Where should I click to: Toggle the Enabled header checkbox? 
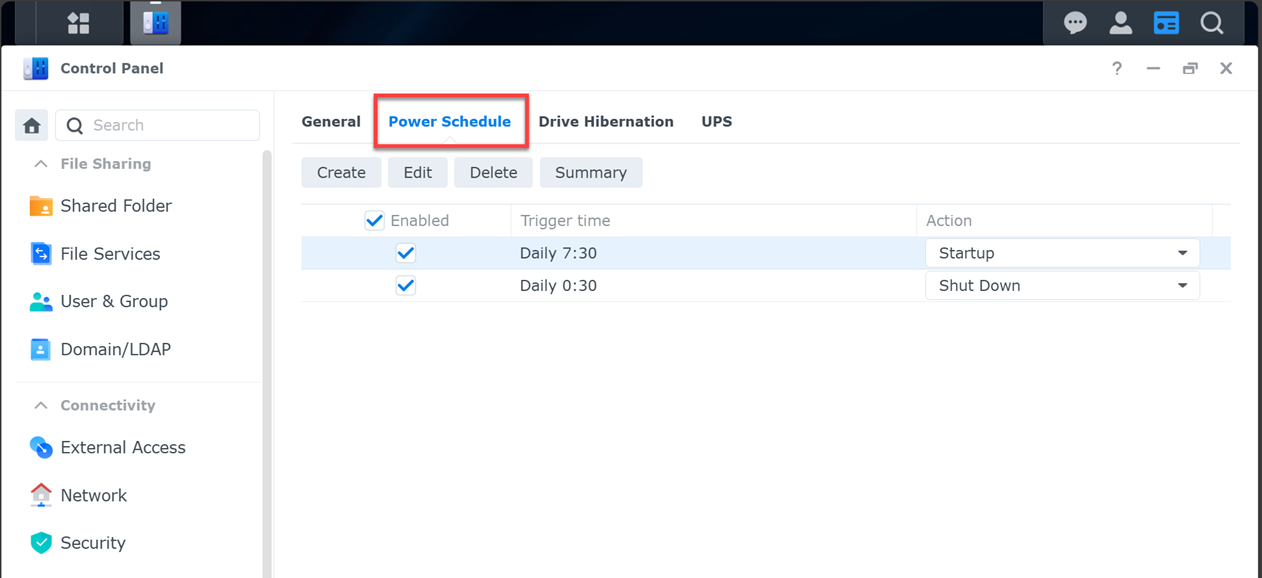point(375,221)
